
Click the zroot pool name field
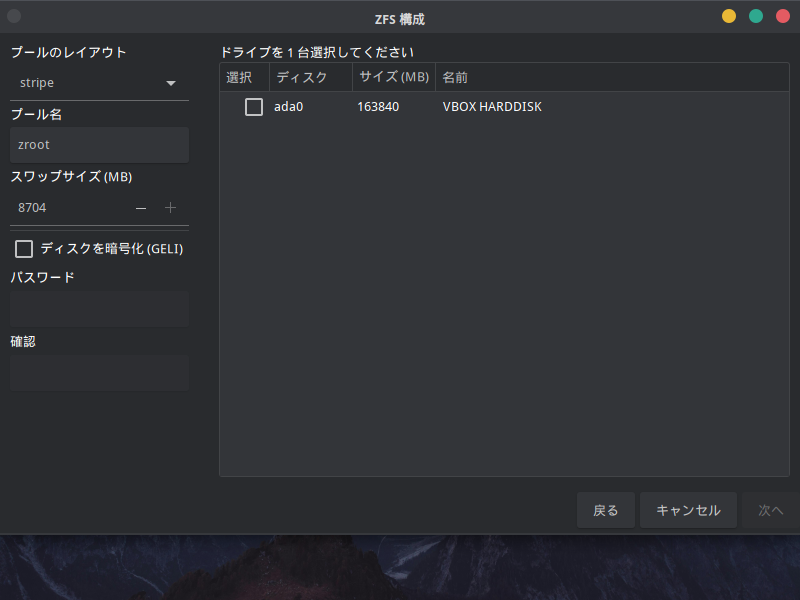(x=99, y=145)
